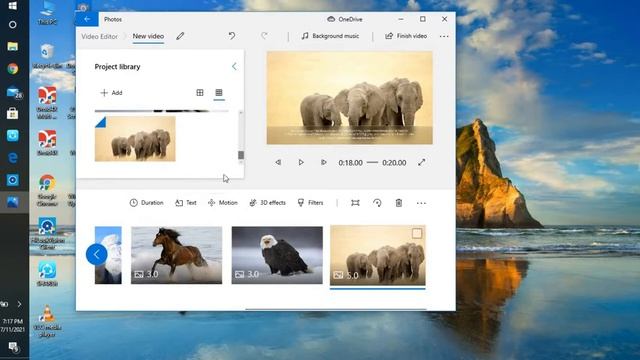Rename video with the pencil icon
640x360 pixels.
click(x=180, y=36)
